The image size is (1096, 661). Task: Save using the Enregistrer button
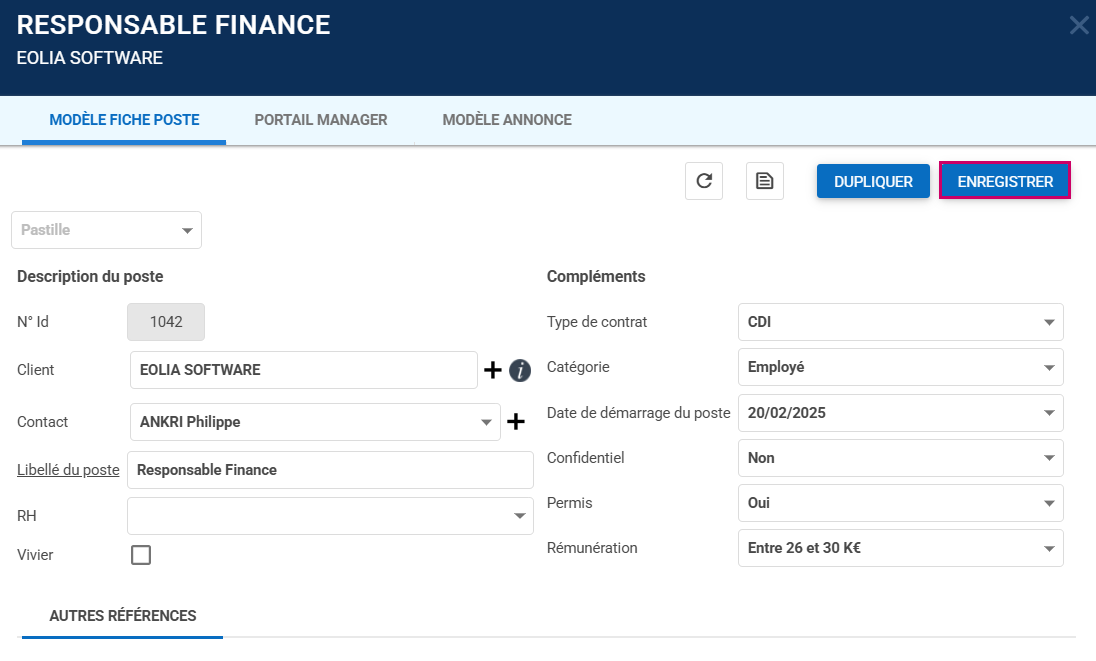tap(1005, 181)
